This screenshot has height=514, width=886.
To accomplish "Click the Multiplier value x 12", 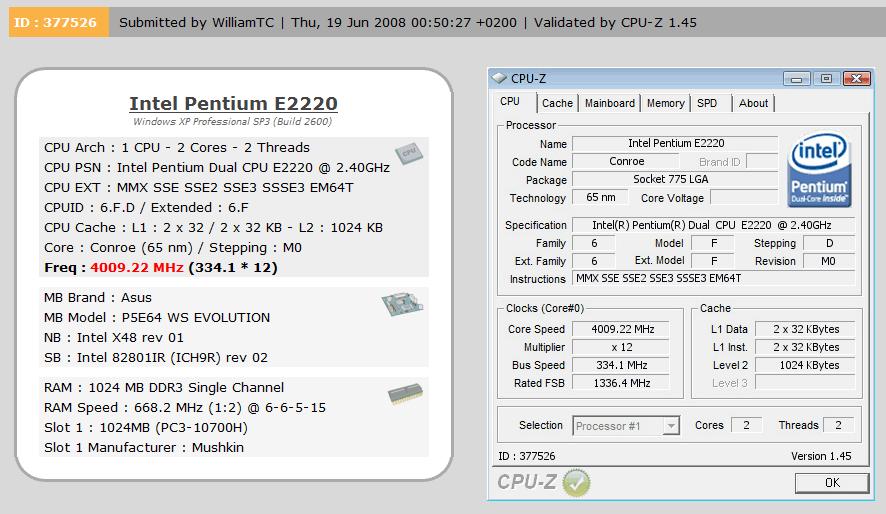I will 622,347.
